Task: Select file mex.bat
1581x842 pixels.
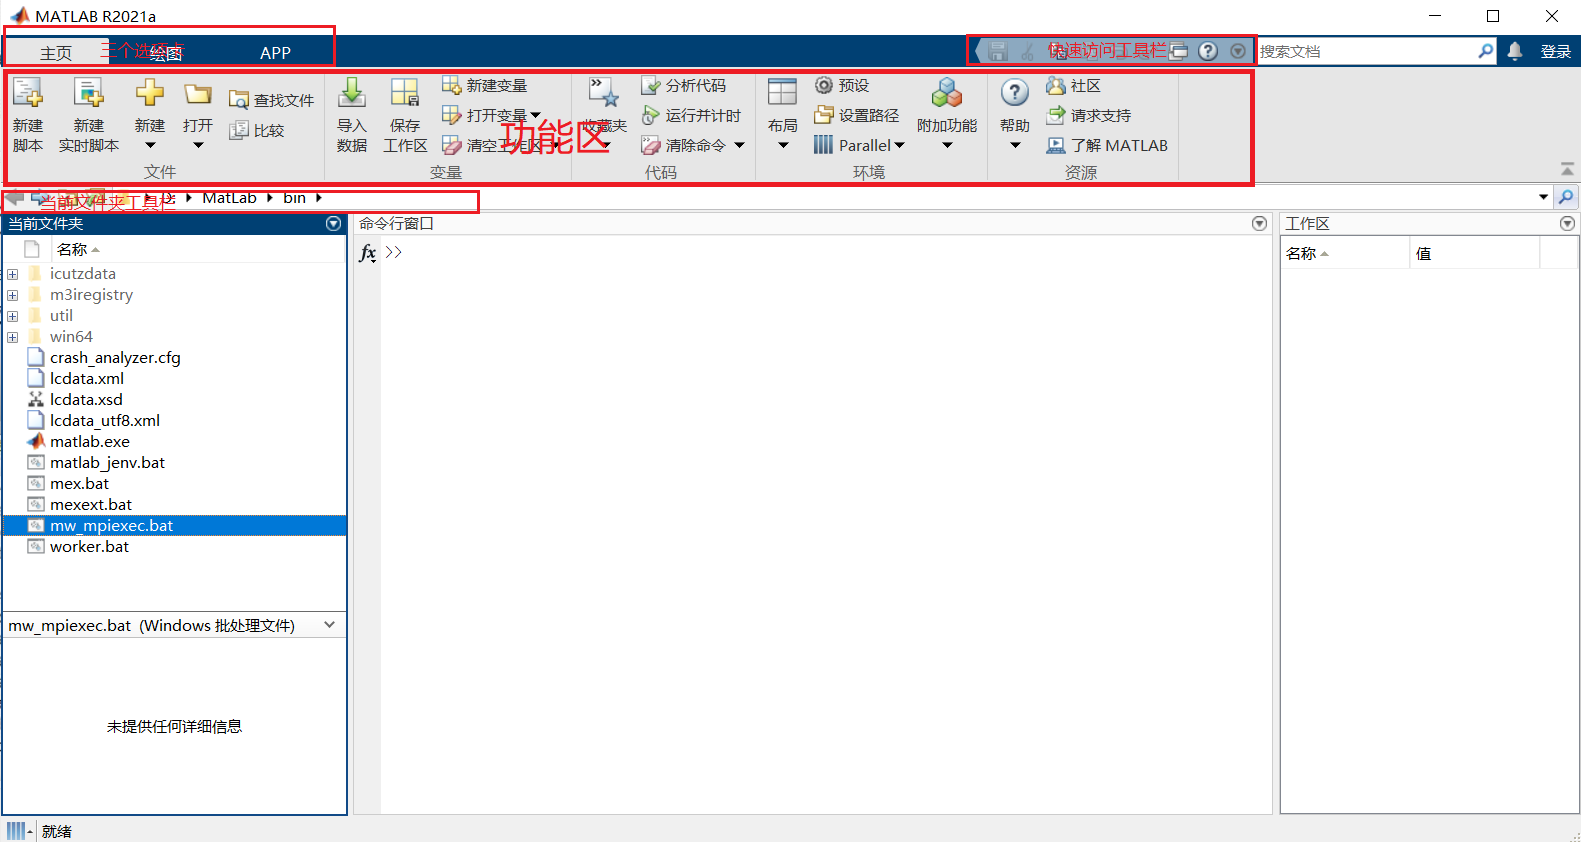Action: click(x=80, y=484)
